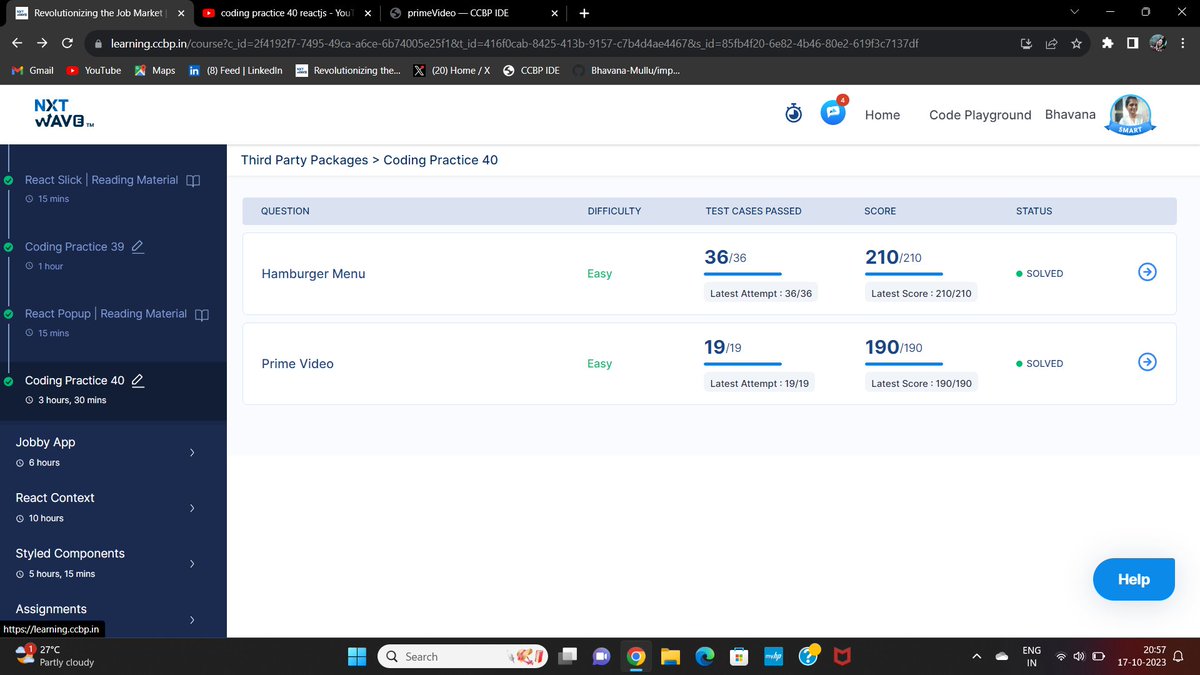
Task: Open Maps bookmark
Action: (155, 71)
